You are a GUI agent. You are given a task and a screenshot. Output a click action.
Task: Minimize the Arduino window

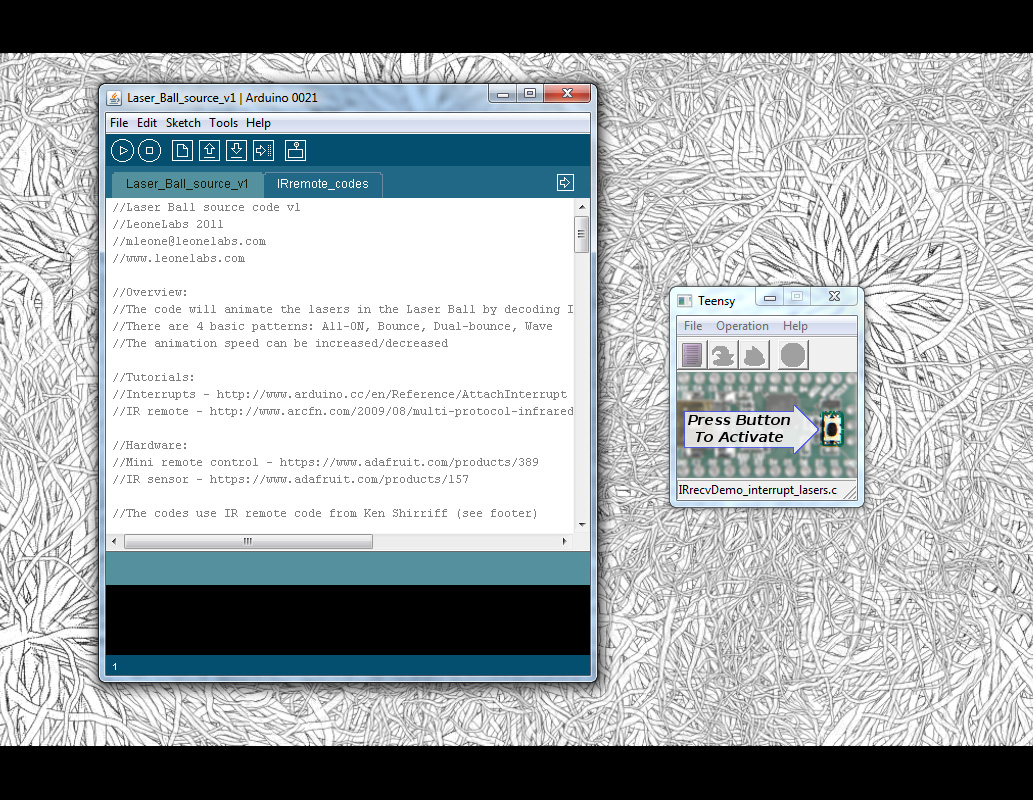(503, 94)
